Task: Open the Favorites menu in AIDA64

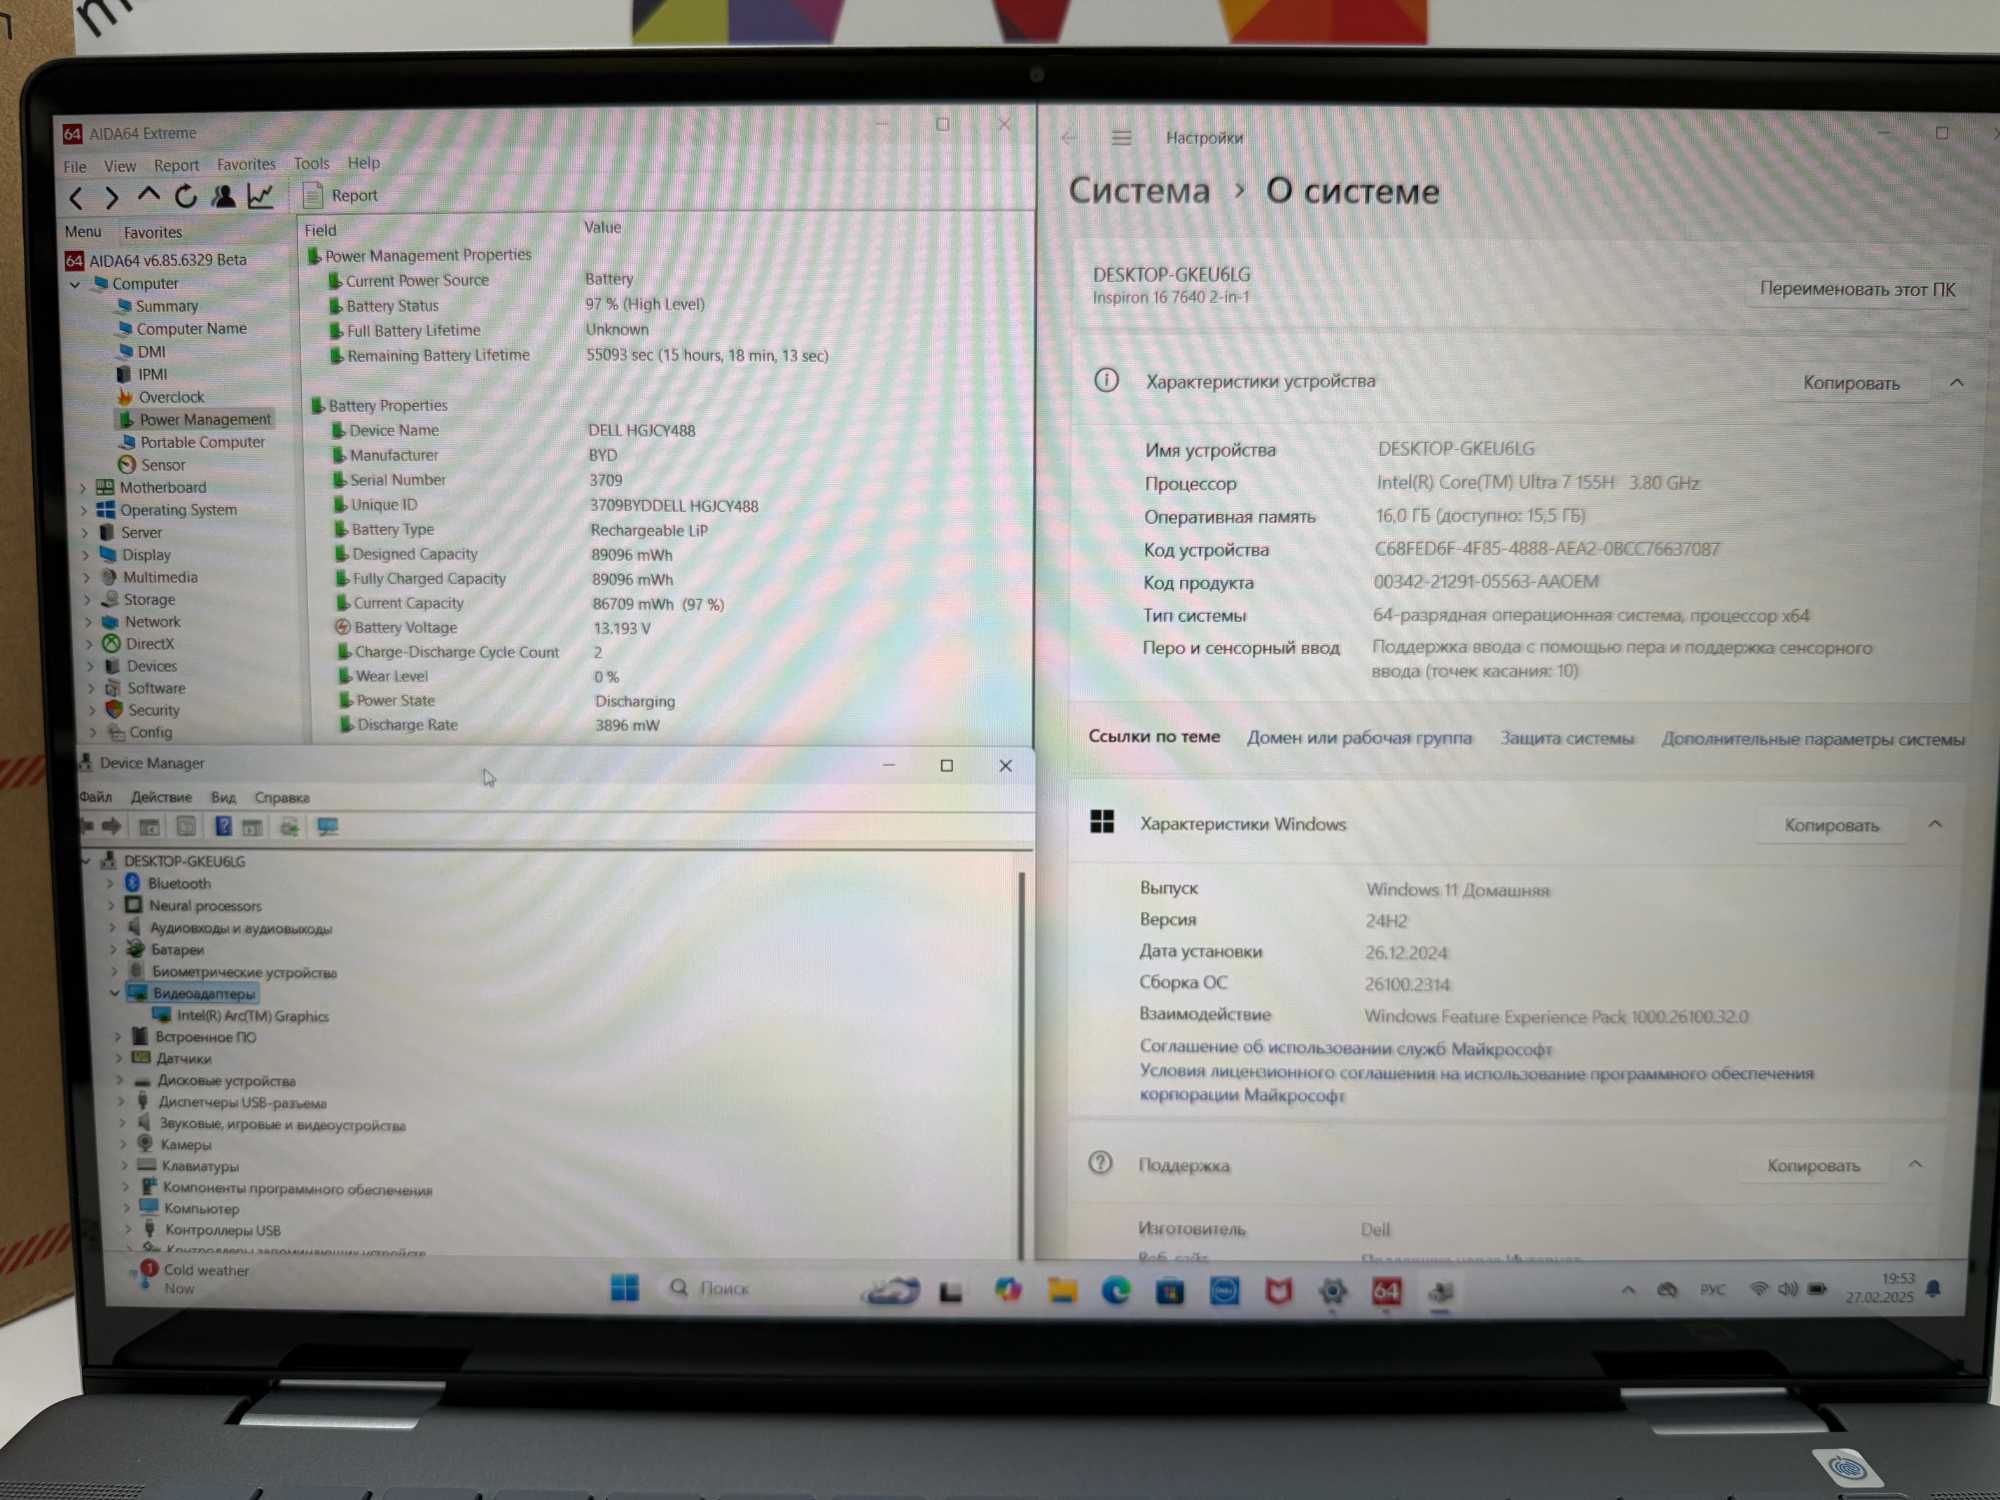Action: 246,164
